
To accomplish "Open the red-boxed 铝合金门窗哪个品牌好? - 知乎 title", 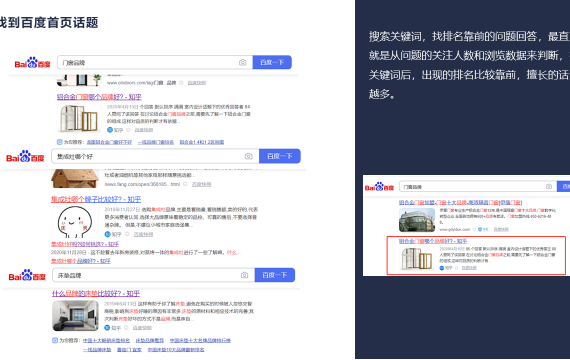I will 433,241.
